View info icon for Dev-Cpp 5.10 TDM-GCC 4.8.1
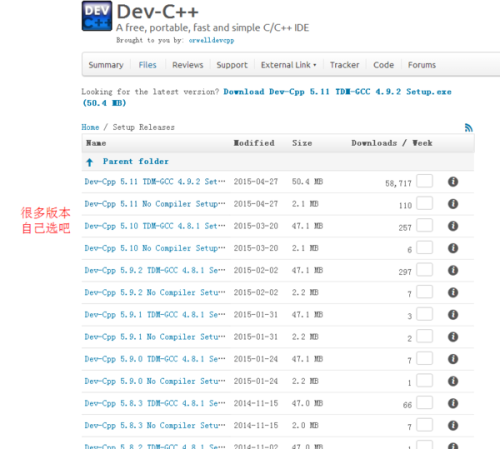 click(x=453, y=226)
